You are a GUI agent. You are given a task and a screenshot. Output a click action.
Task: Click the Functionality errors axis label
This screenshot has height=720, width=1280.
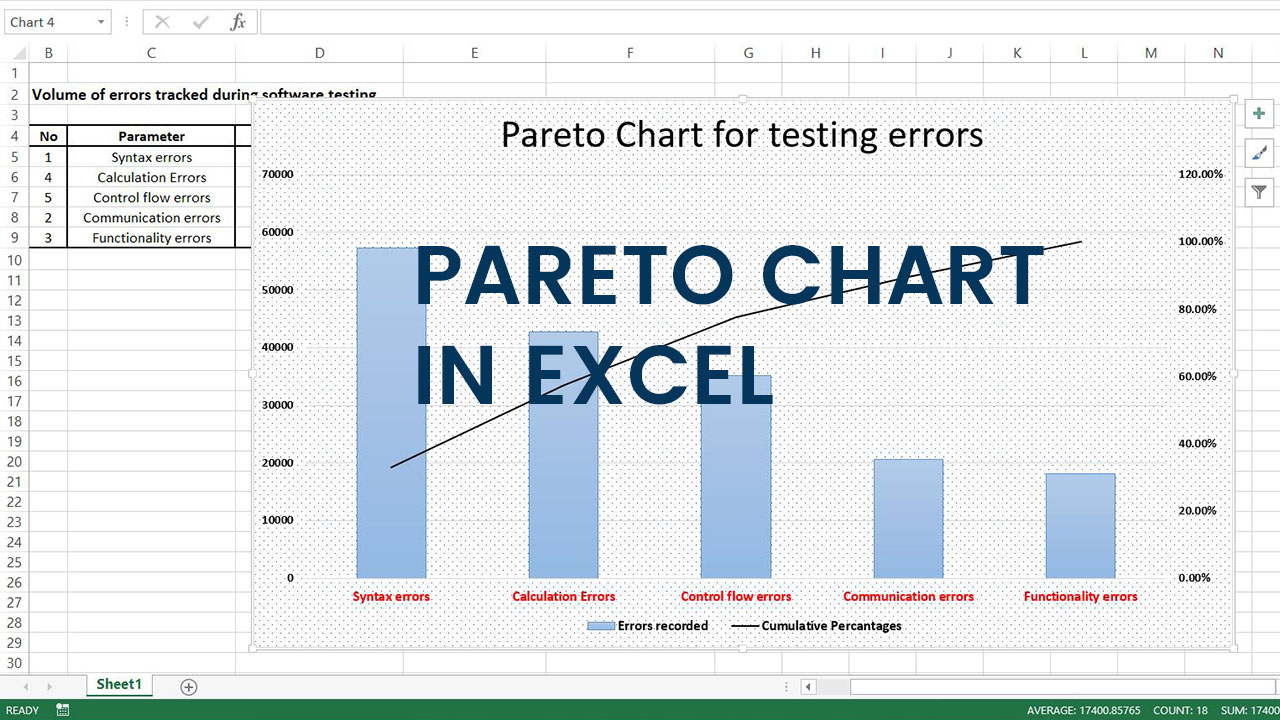1080,597
